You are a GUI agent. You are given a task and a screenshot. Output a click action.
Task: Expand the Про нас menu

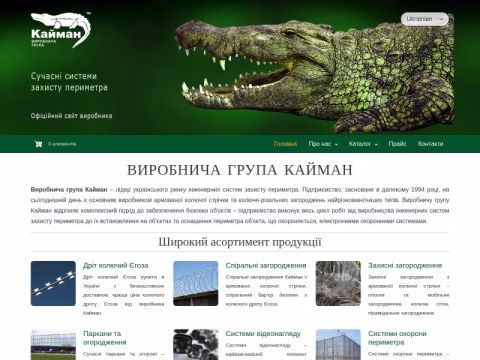pos(323,144)
